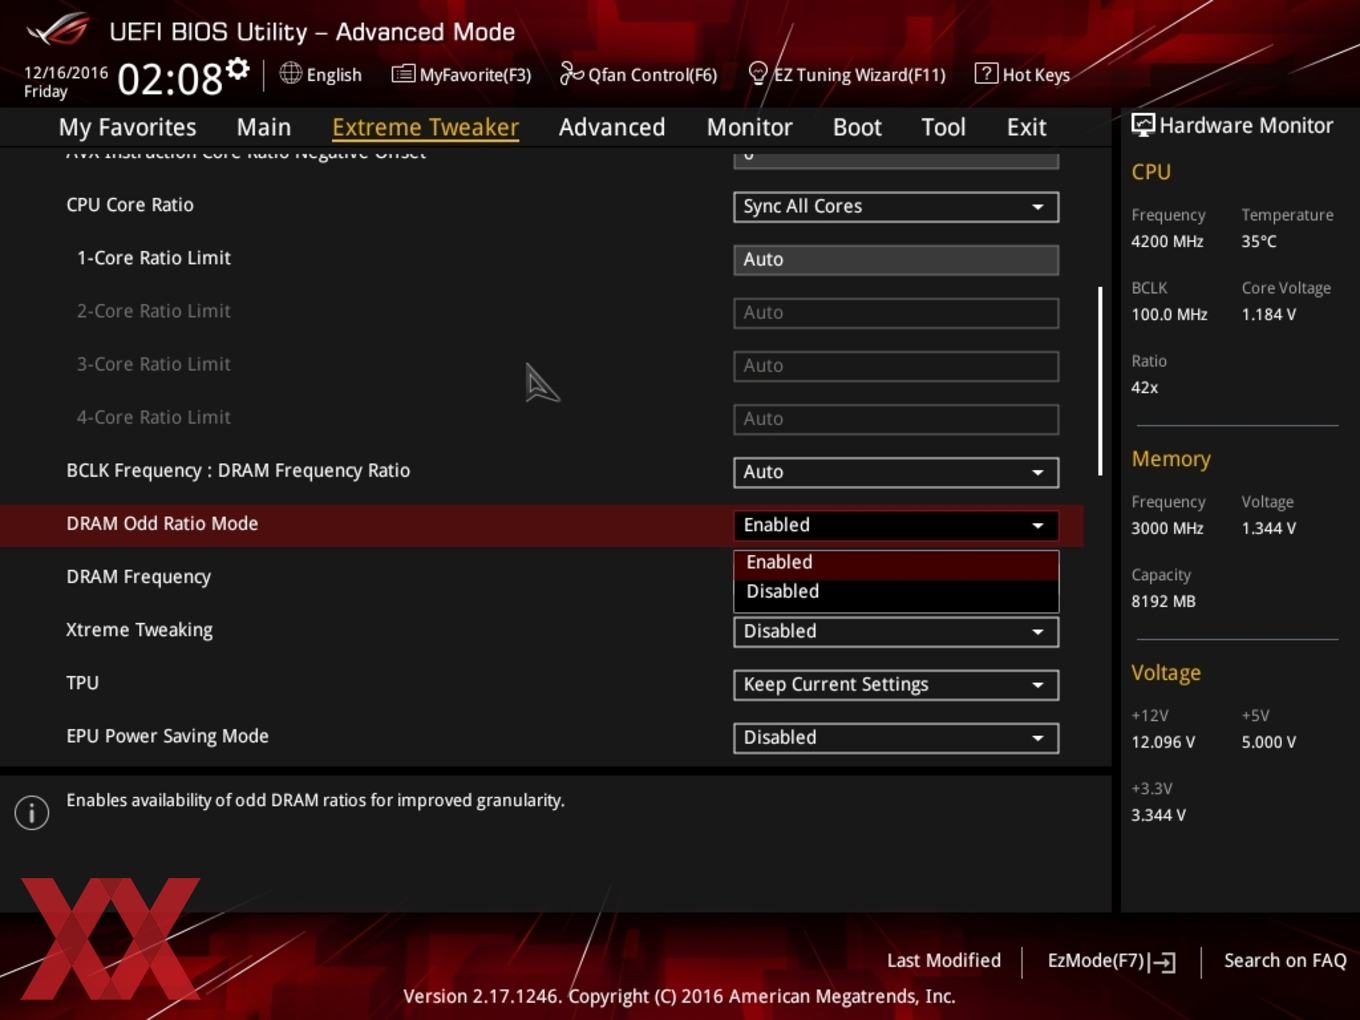
Task: Select the Extreme Tweaker tab
Action: tap(425, 127)
